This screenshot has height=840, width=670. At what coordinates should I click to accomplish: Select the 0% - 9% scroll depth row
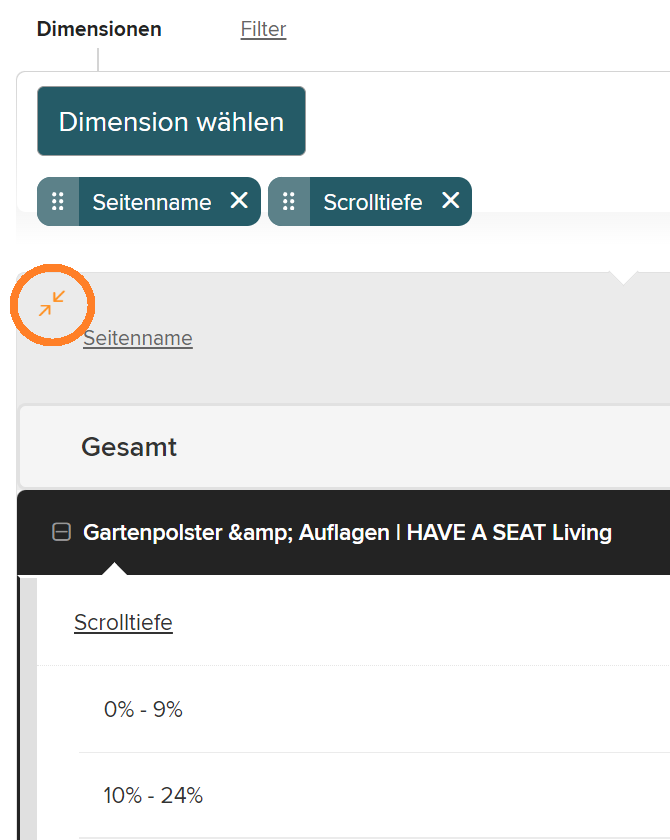pyautogui.click(x=143, y=710)
